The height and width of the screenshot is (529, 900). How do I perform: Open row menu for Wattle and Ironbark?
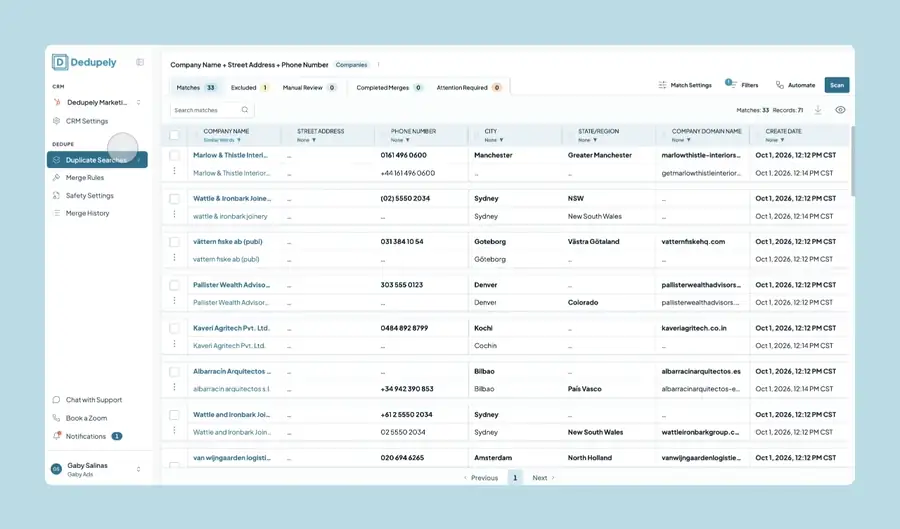[x=174, y=430]
